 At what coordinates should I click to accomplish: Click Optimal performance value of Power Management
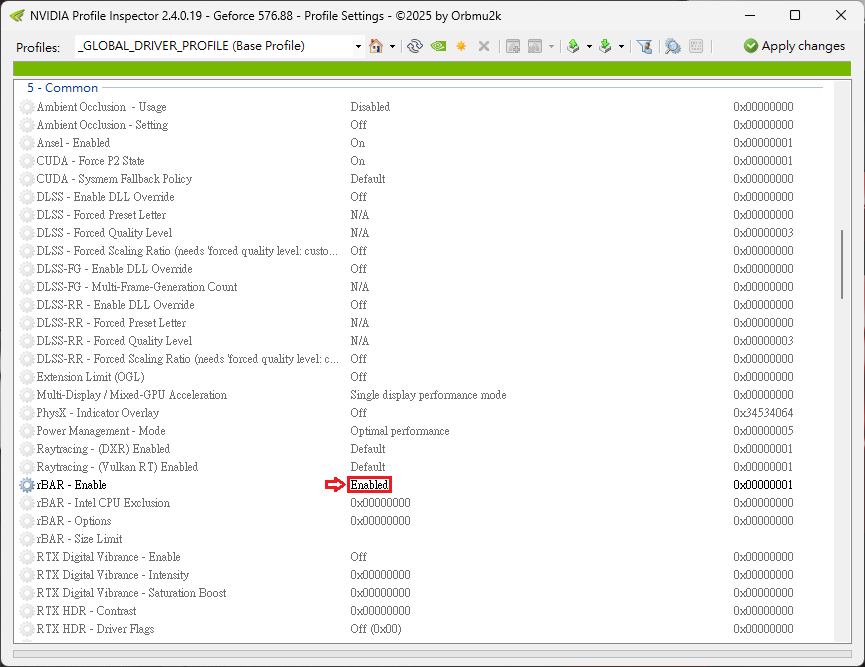click(400, 431)
